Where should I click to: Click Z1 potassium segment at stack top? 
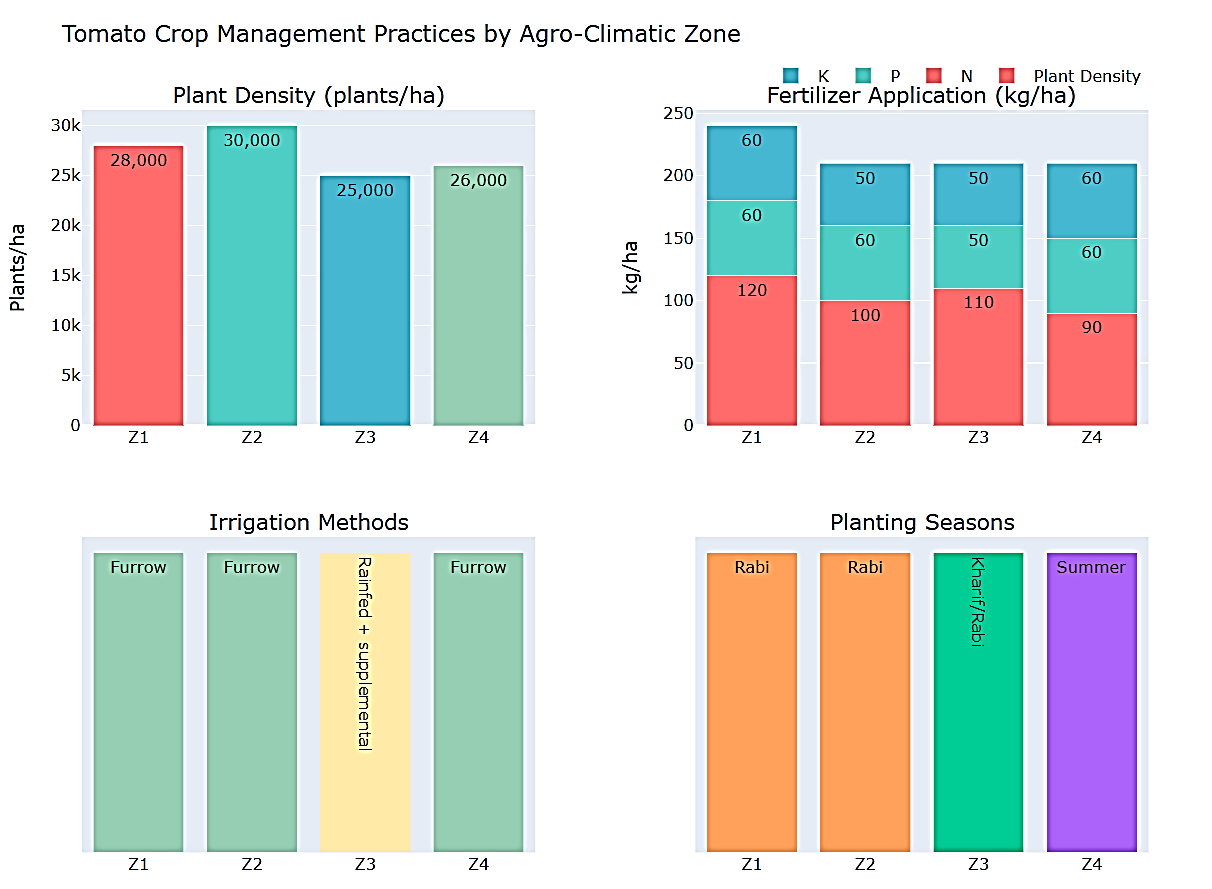[752, 163]
